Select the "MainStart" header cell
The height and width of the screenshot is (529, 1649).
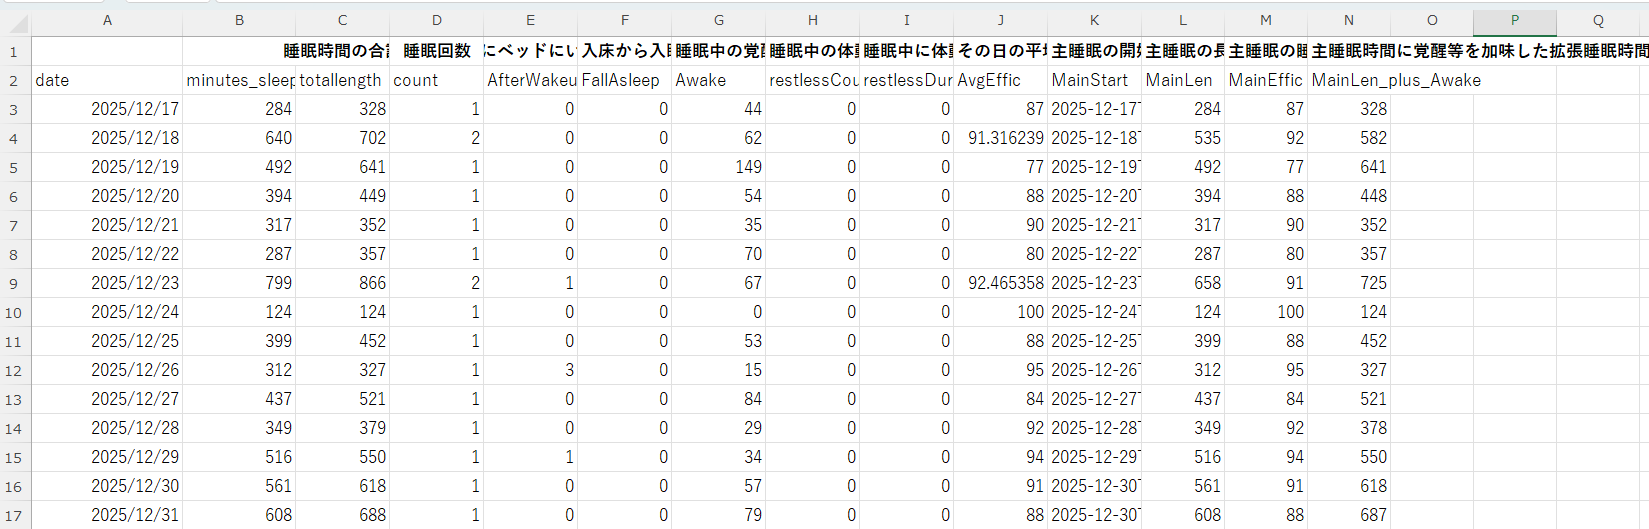pos(1094,80)
